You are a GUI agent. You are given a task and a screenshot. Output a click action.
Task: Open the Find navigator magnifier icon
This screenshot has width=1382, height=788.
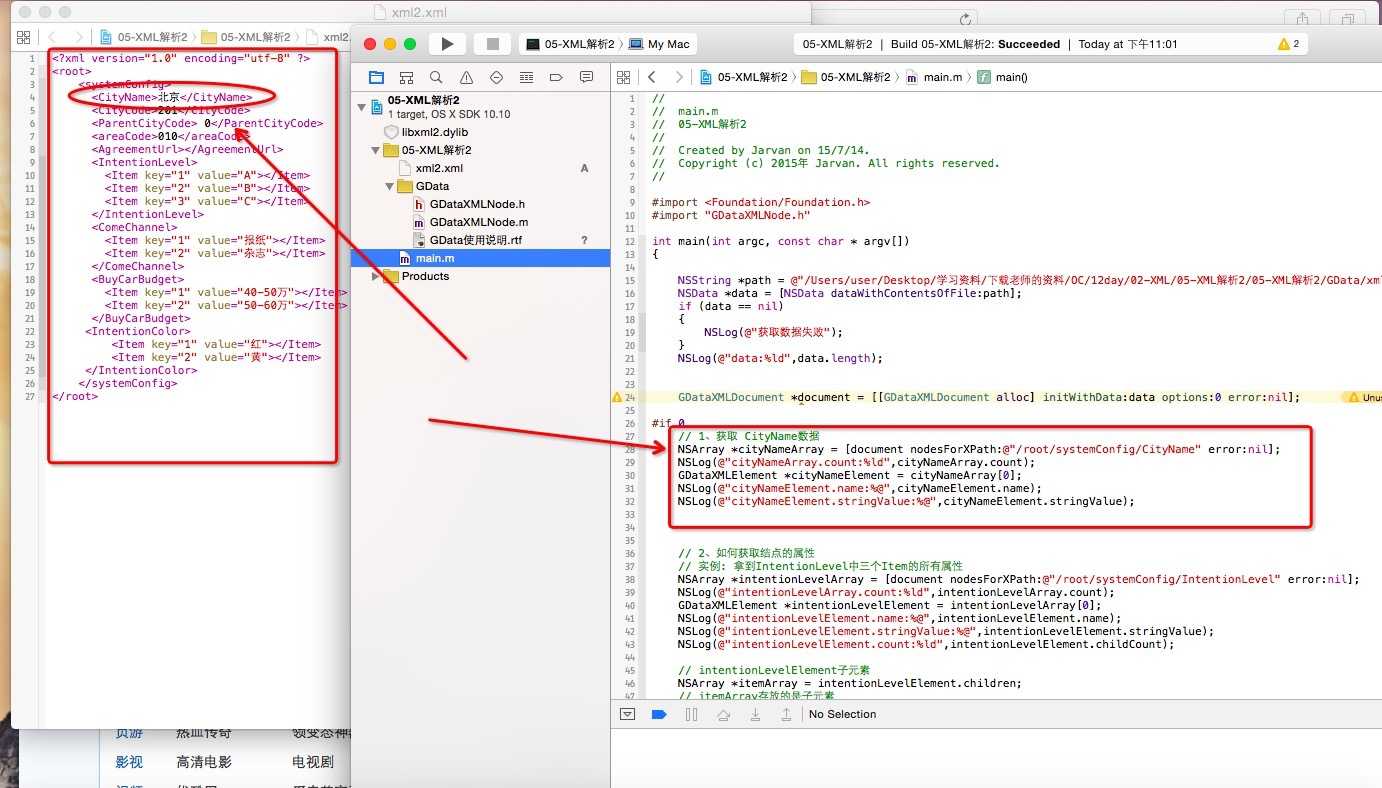pos(436,77)
